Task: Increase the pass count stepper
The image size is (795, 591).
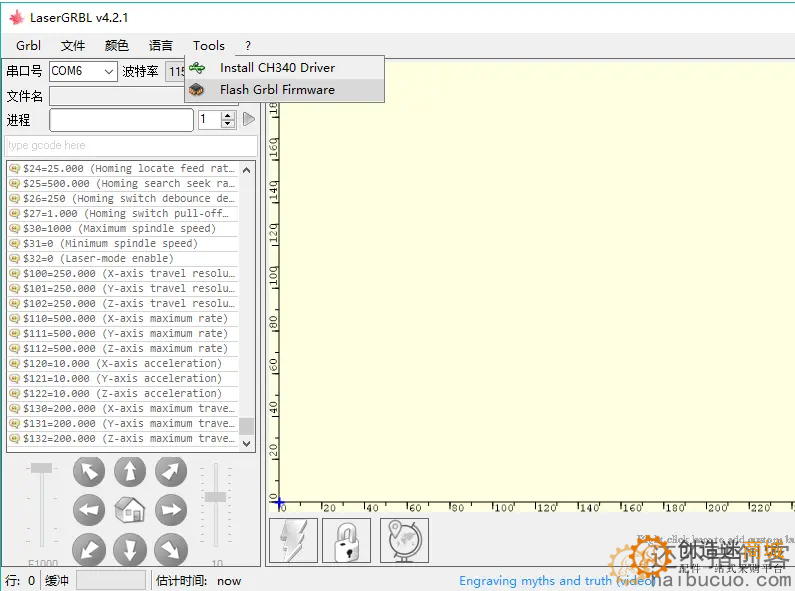Action: tap(228, 116)
